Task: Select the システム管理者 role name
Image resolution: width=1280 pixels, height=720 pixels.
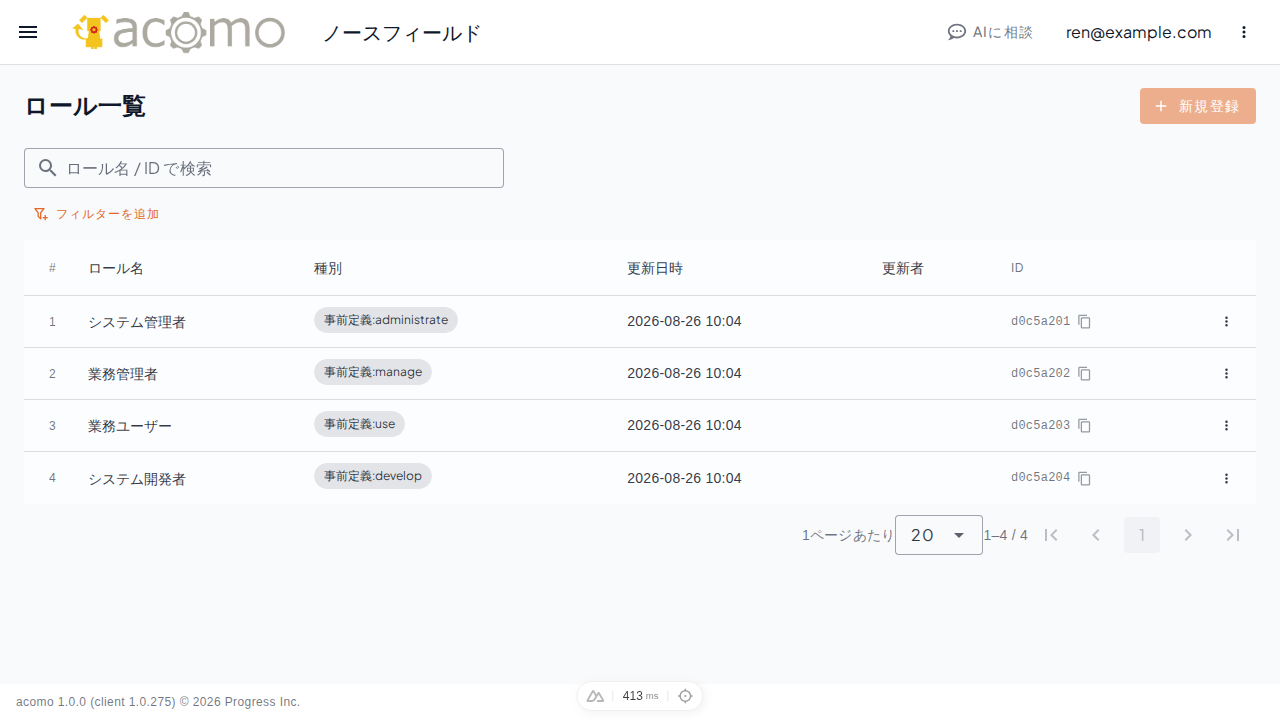Action: (x=137, y=323)
